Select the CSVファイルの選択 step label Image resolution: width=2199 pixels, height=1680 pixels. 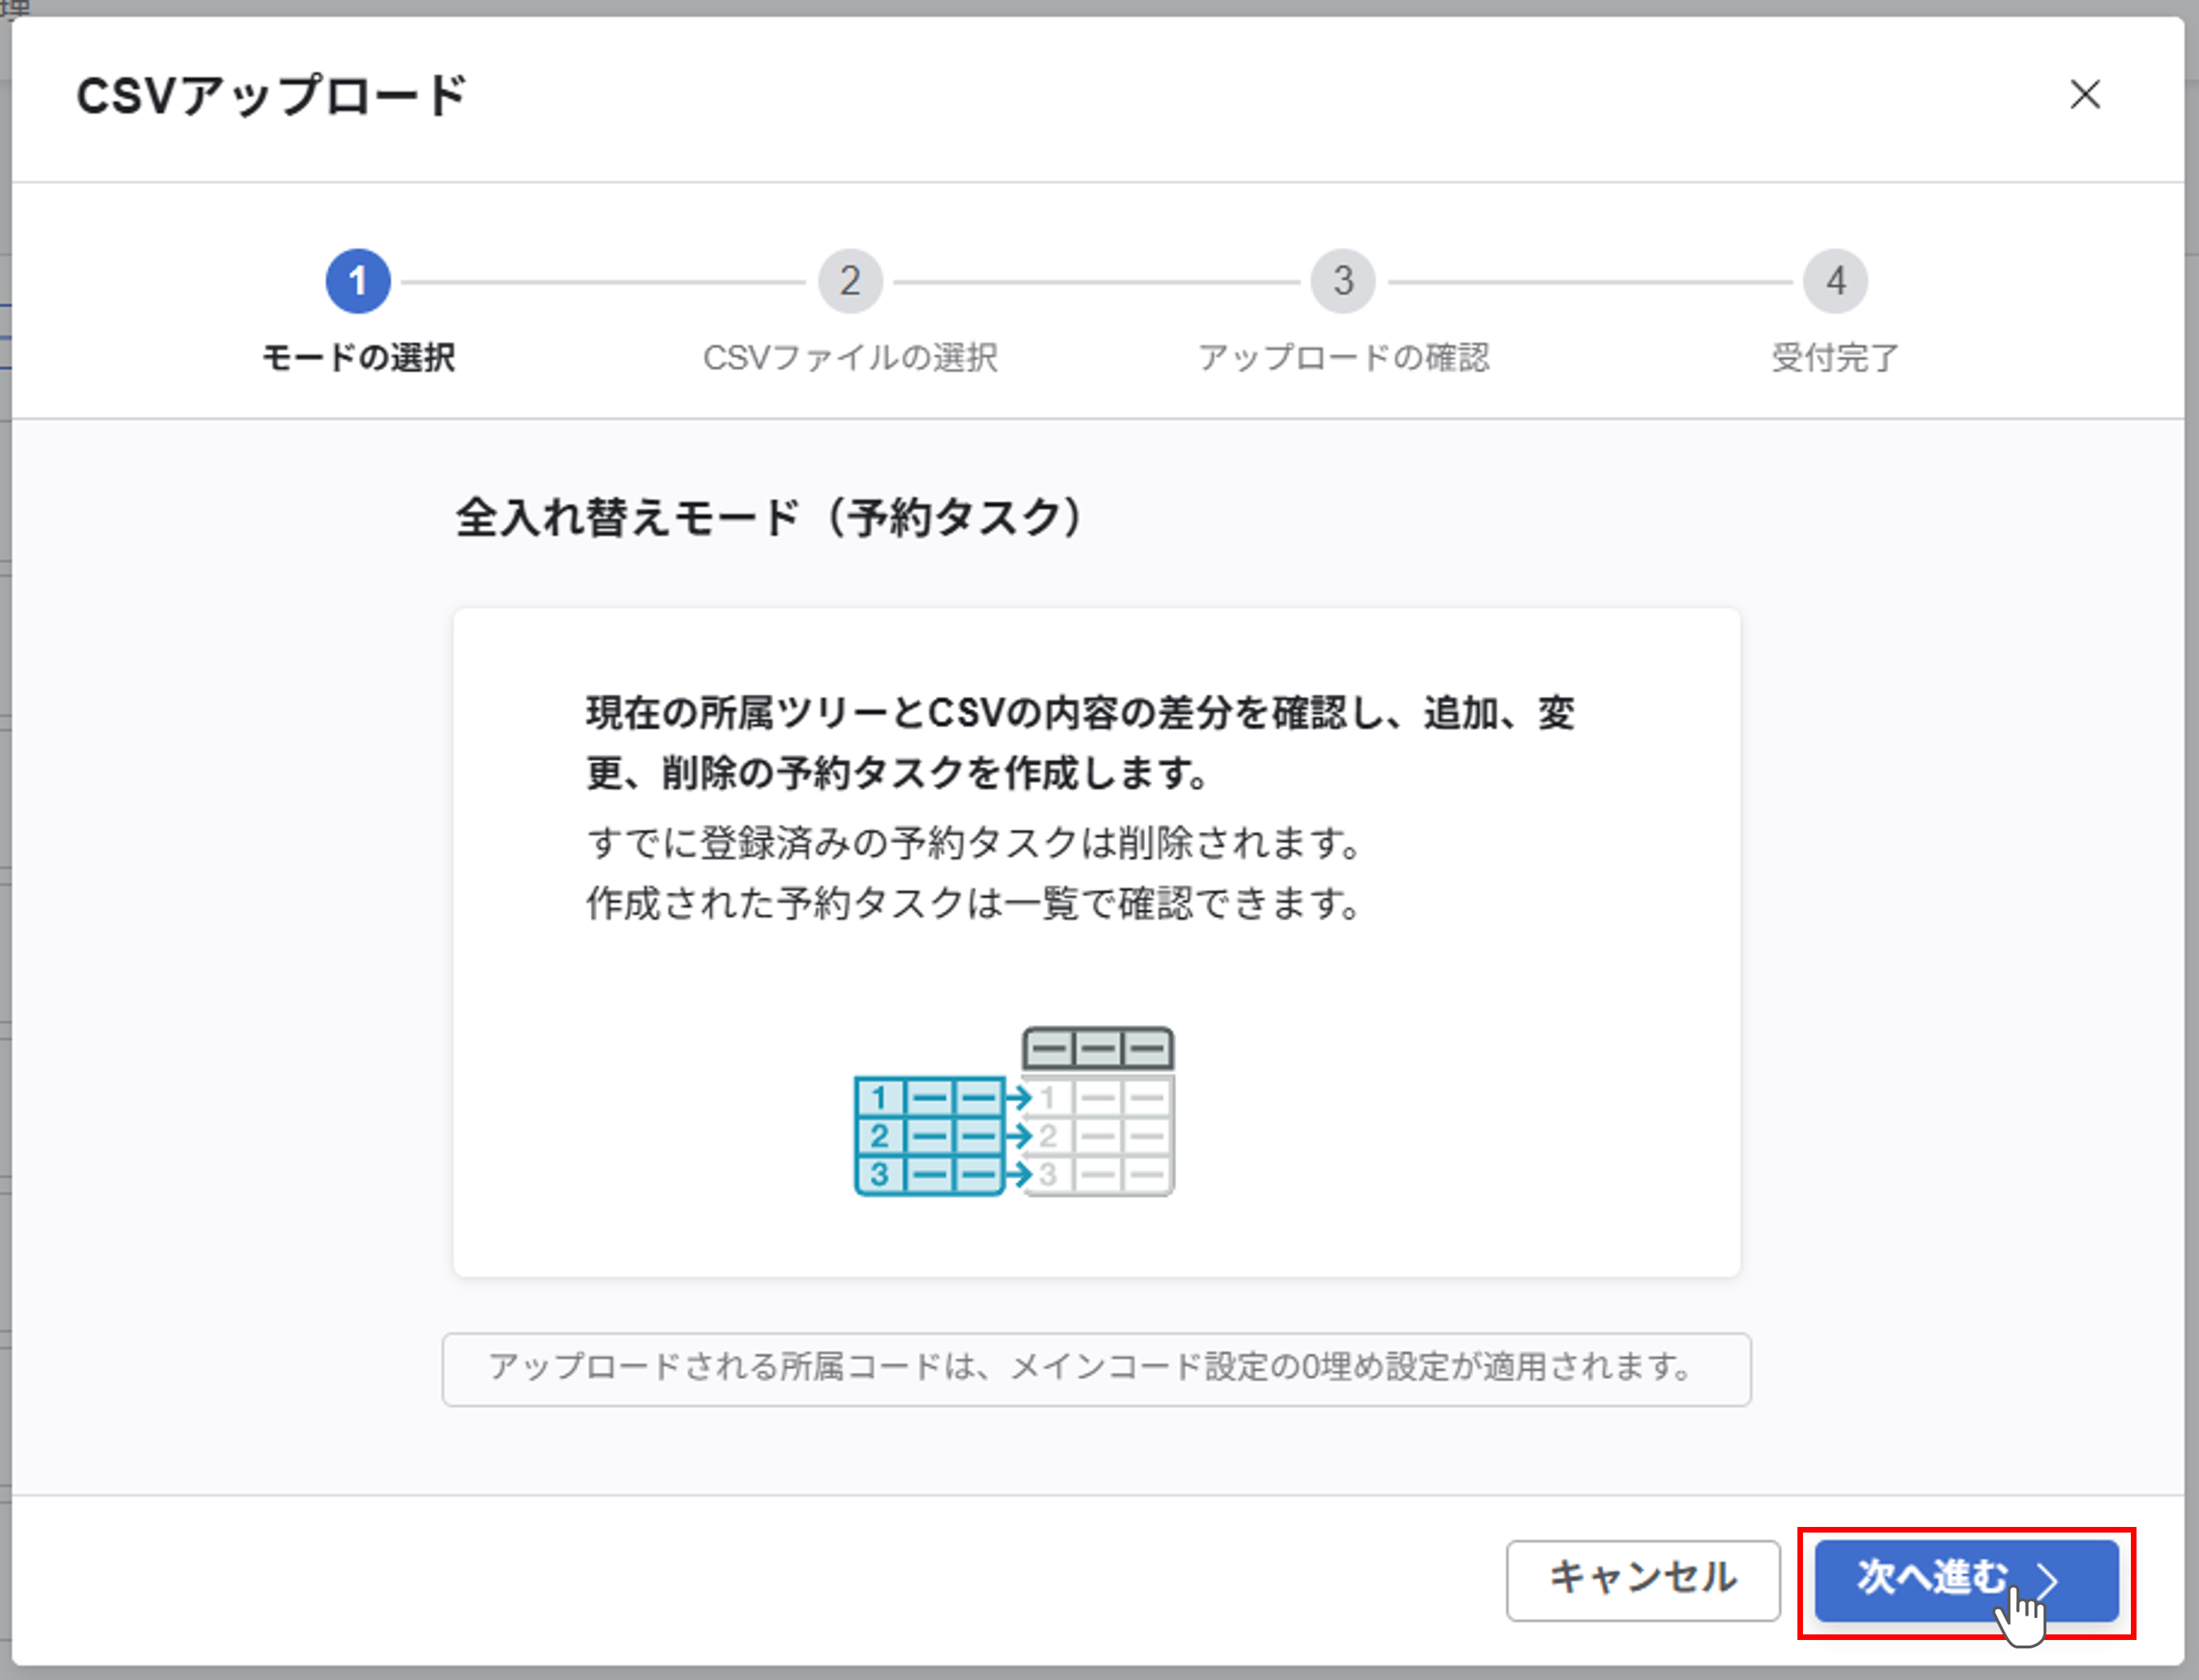(x=850, y=357)
